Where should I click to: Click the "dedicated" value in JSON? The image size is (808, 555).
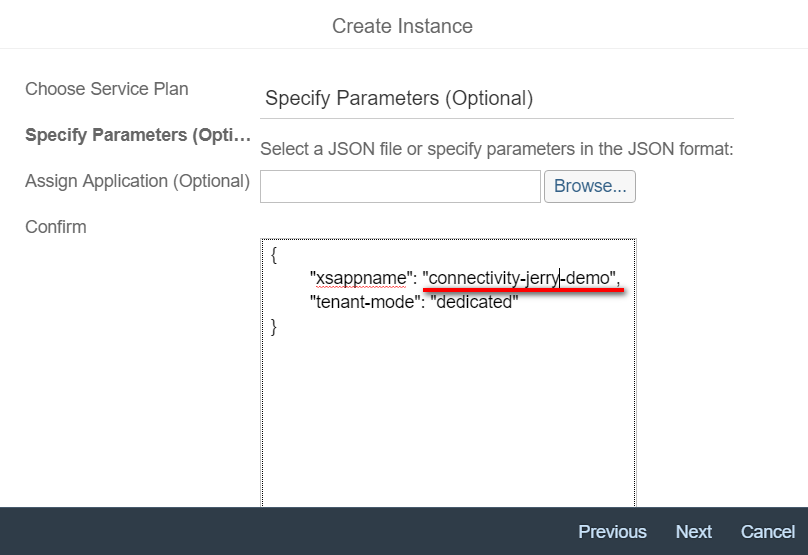click(x=474, y=302)
